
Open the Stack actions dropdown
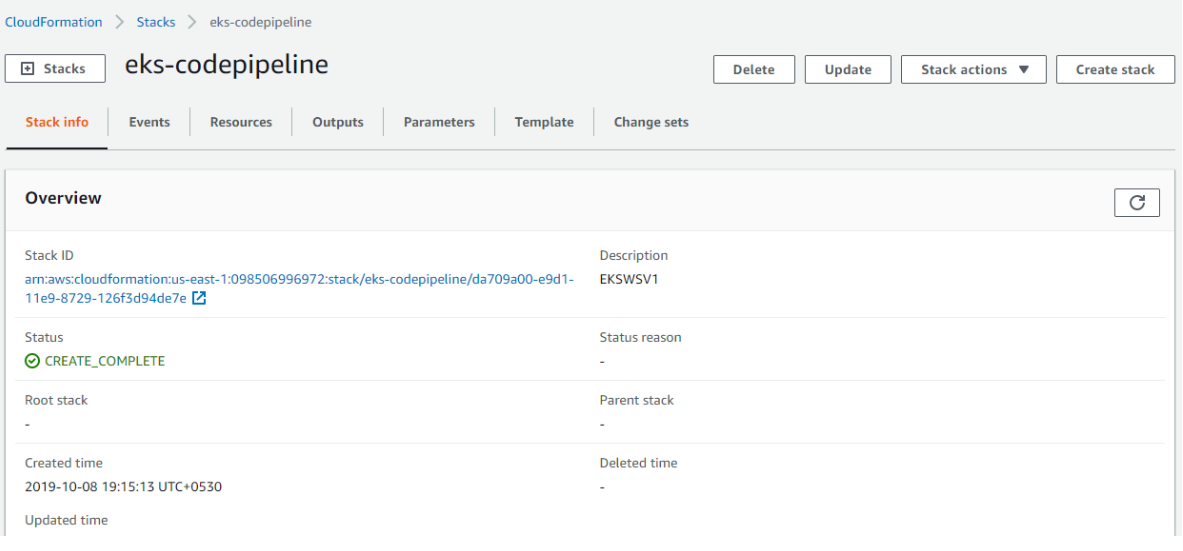click(x=973, y=69)
